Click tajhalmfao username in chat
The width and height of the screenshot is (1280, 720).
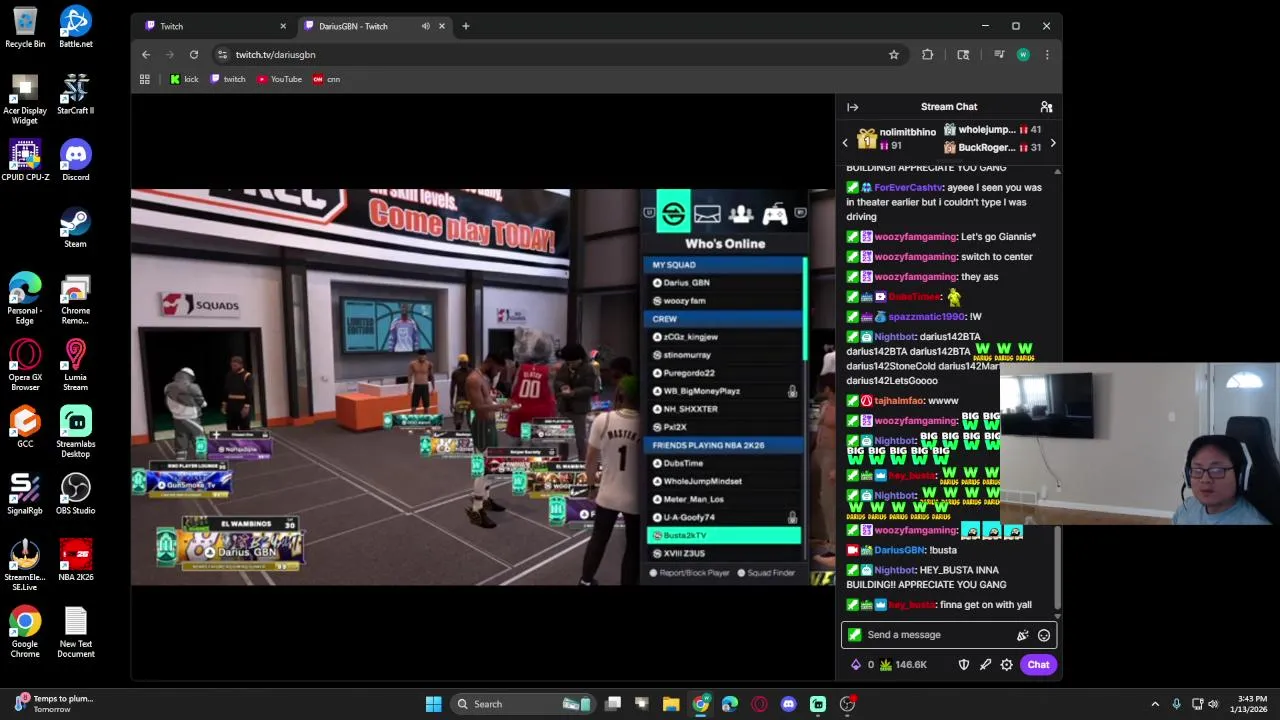[x=899, y=401]
